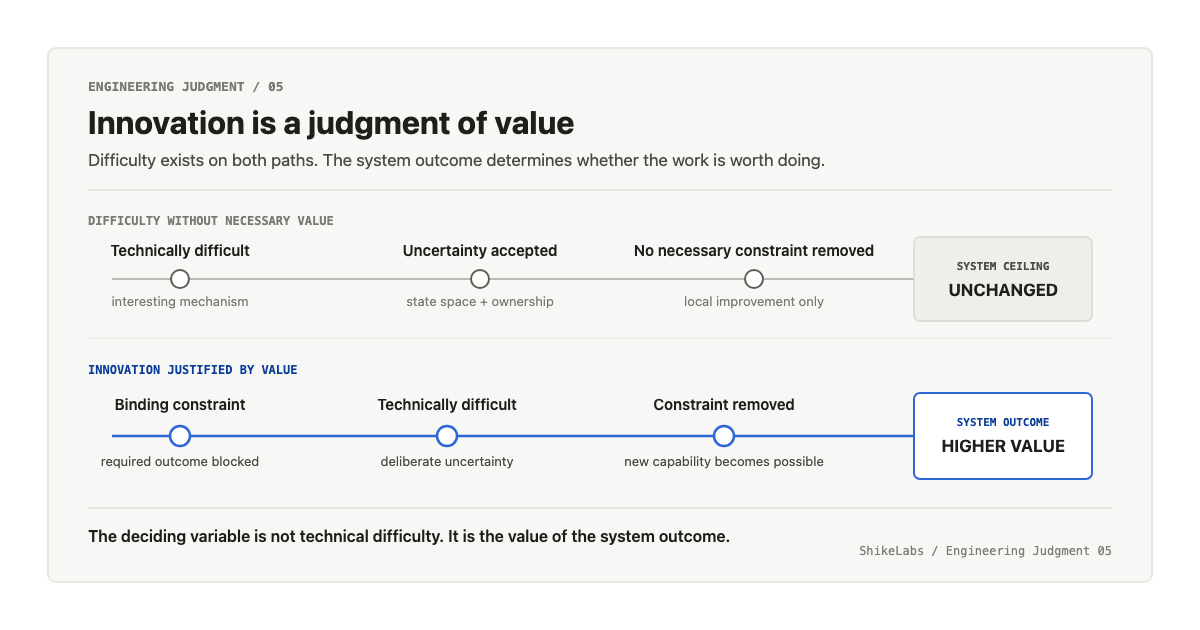The height and width of the screenshot is (630, 1200).
Task: Click the bold concluding sentence at the bottom
Action: click(409, 536)
